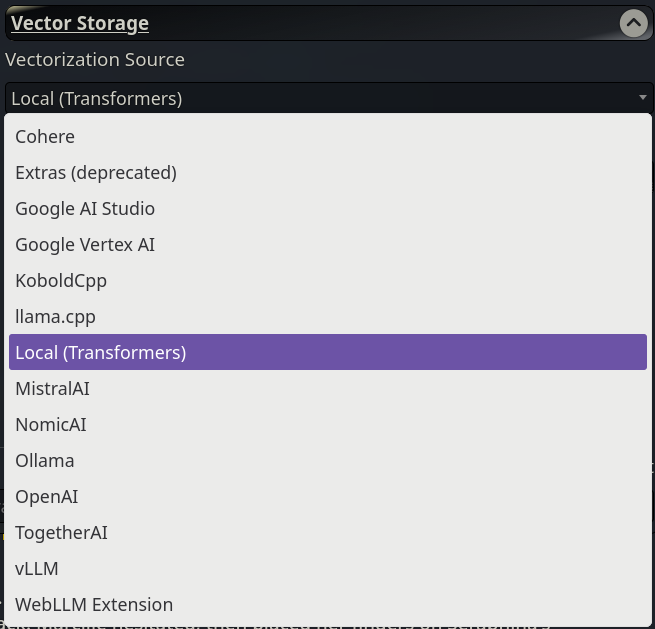Image resolution: width=655 pixels, height=629 pixels.
Task: Choose TogetherAI from the options
Action: (61, 533)
